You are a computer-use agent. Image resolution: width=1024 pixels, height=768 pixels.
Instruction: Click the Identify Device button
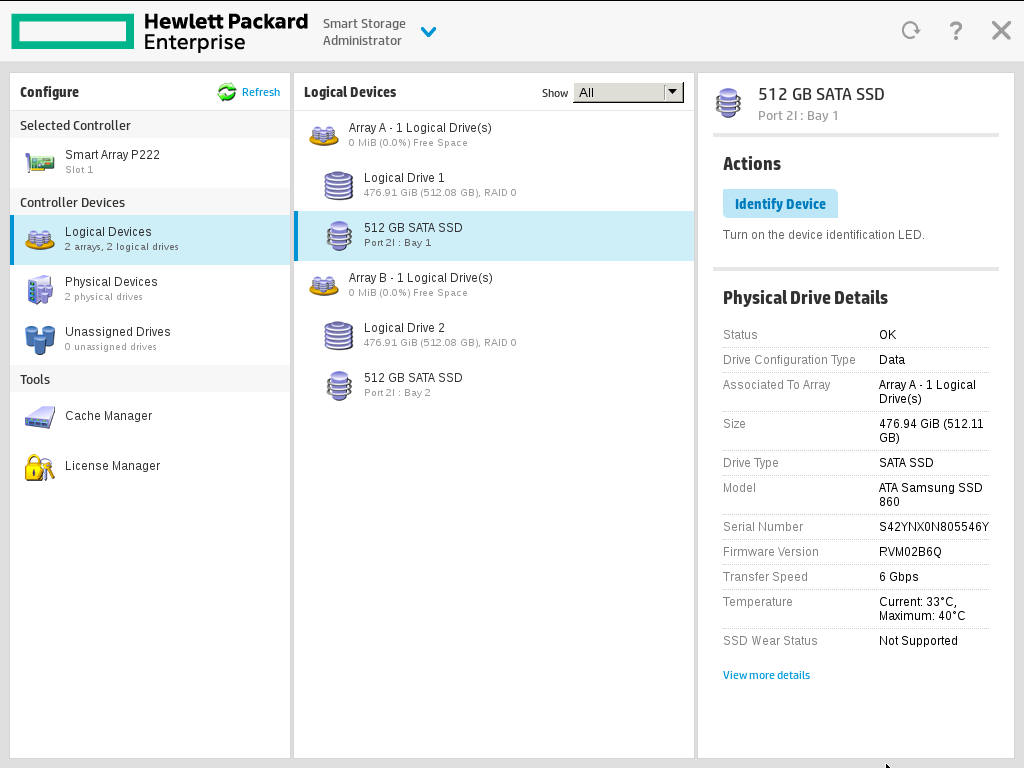[x=780, y=204]
